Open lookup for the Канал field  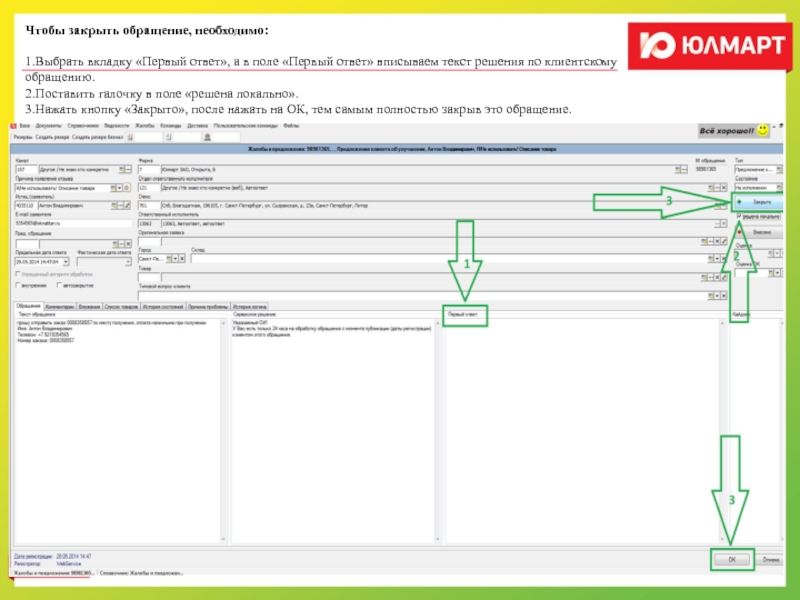coord(122,169)
